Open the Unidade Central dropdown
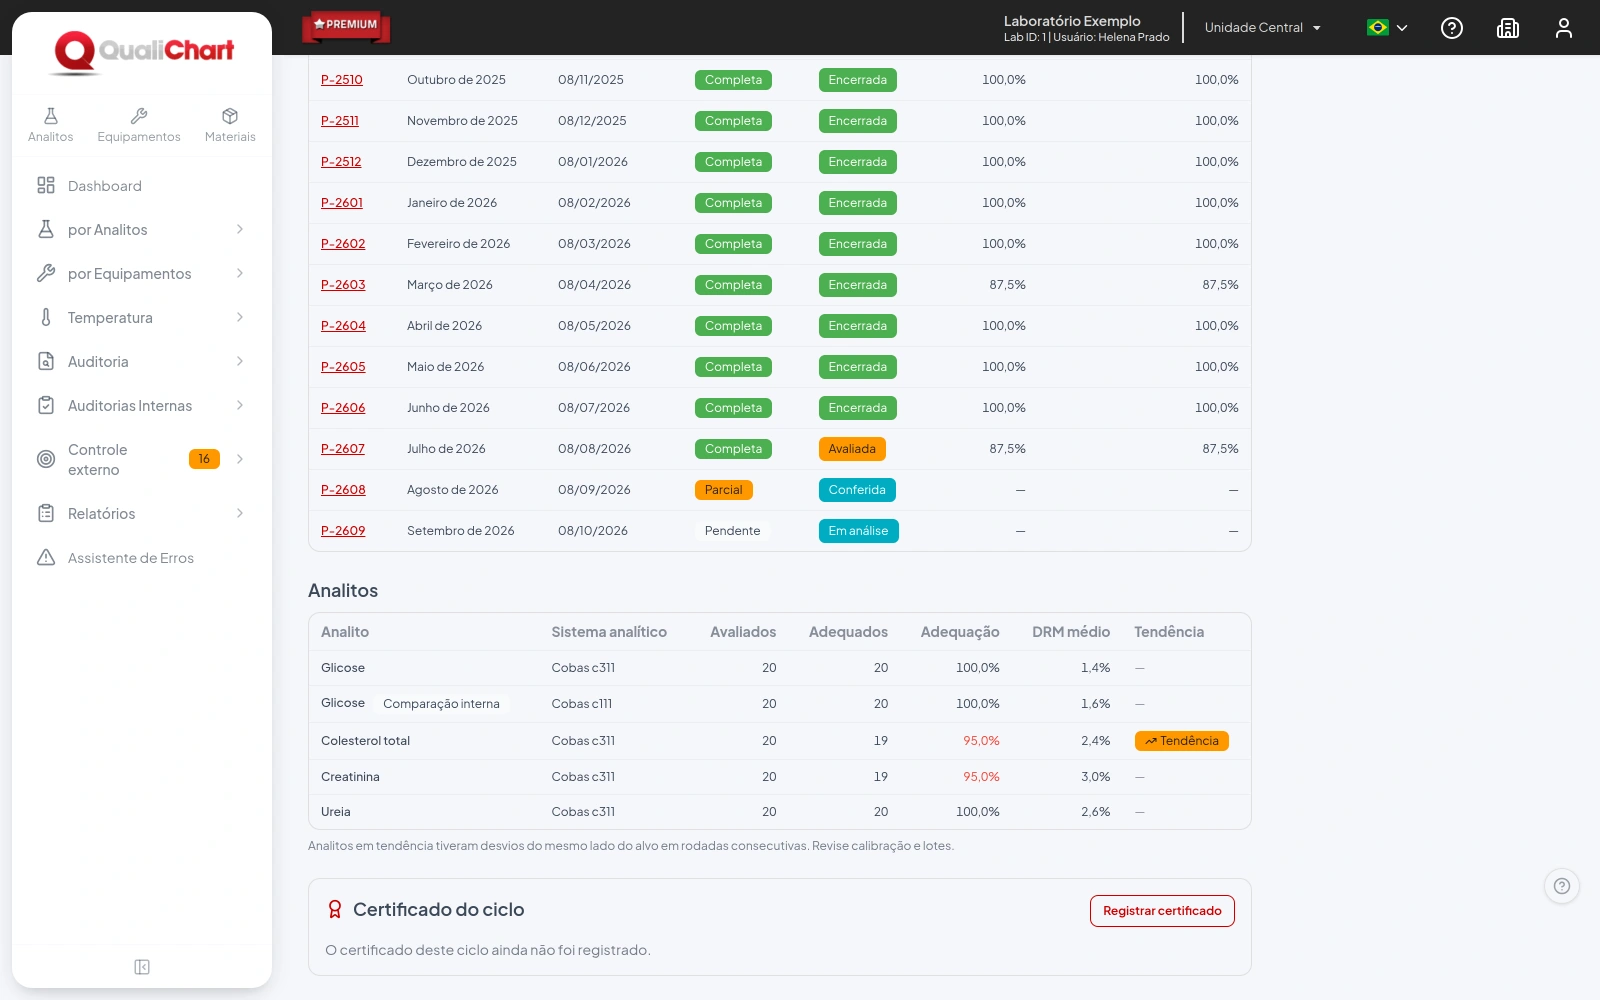The image size is (1600, 1000). tap(1263, 28)
